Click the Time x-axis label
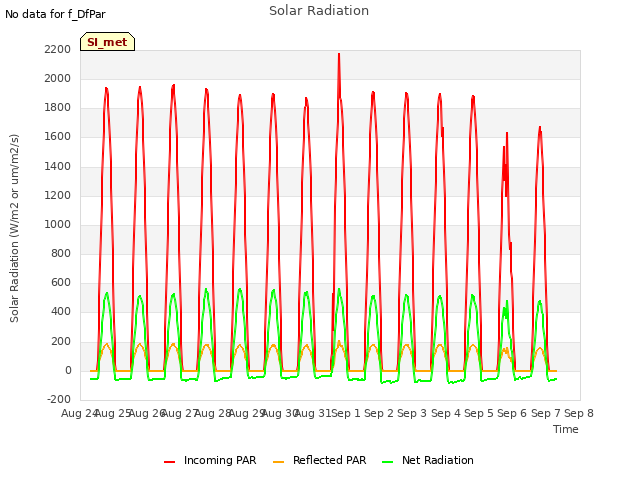This screenshot has width=640, height=480. pos(566,429)
